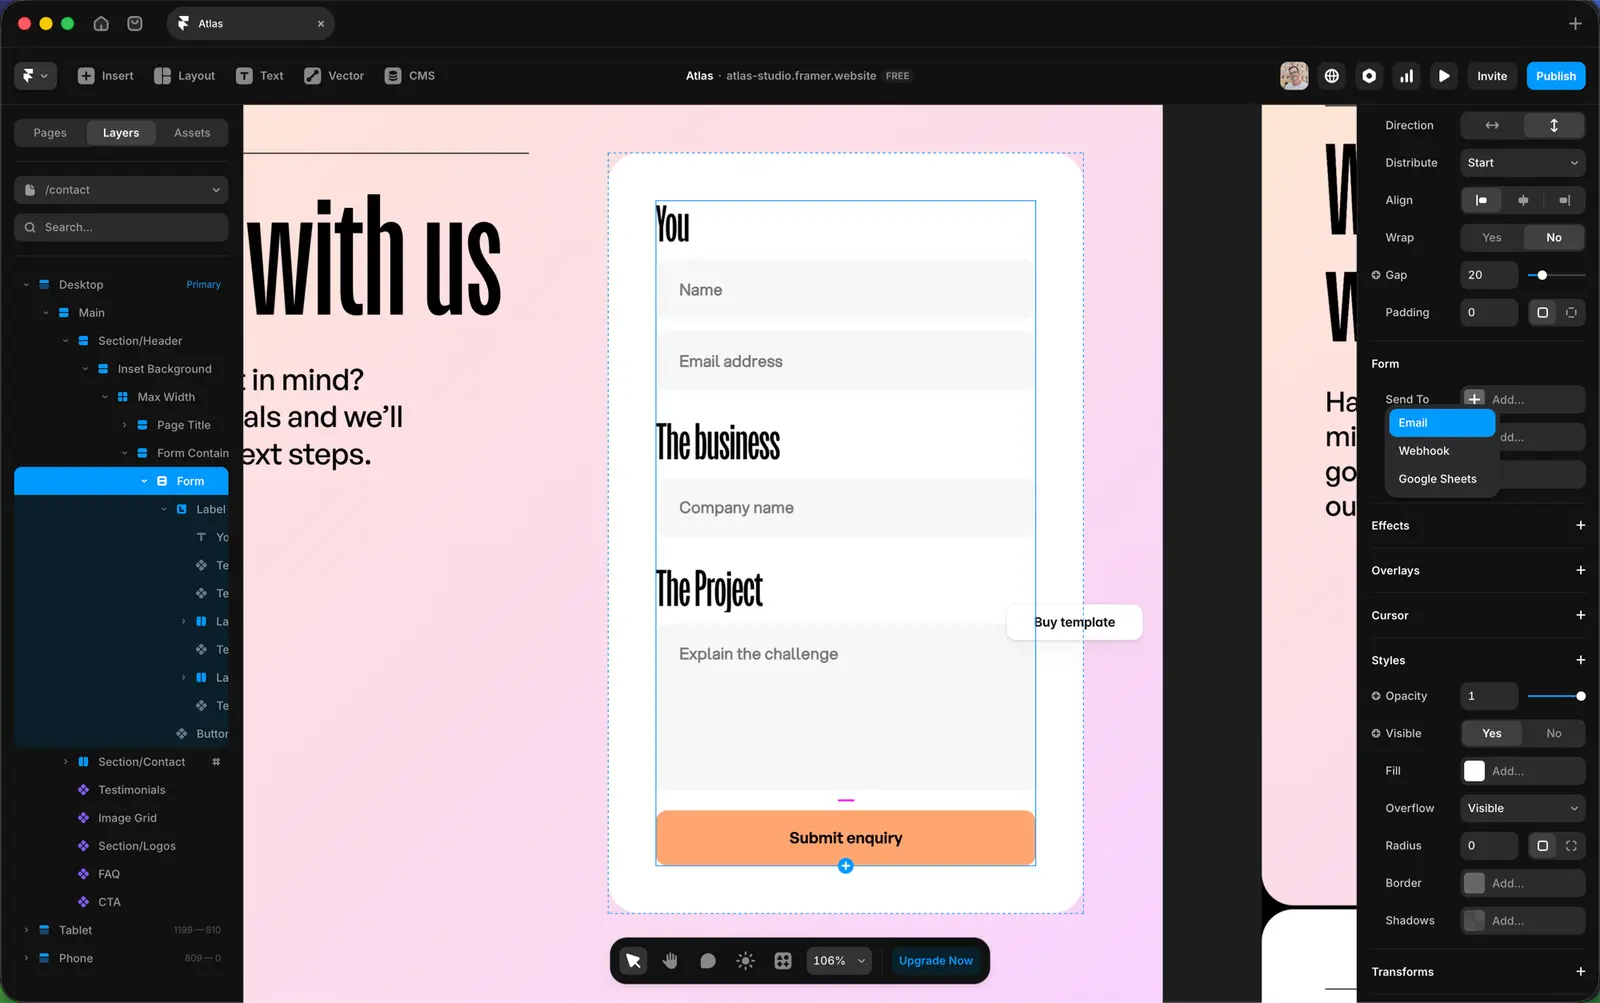The height and width of the screenshot is (1003, 1600).
Task: Click the grid components icon in bottom bar
Action: [x=783, y=961]
